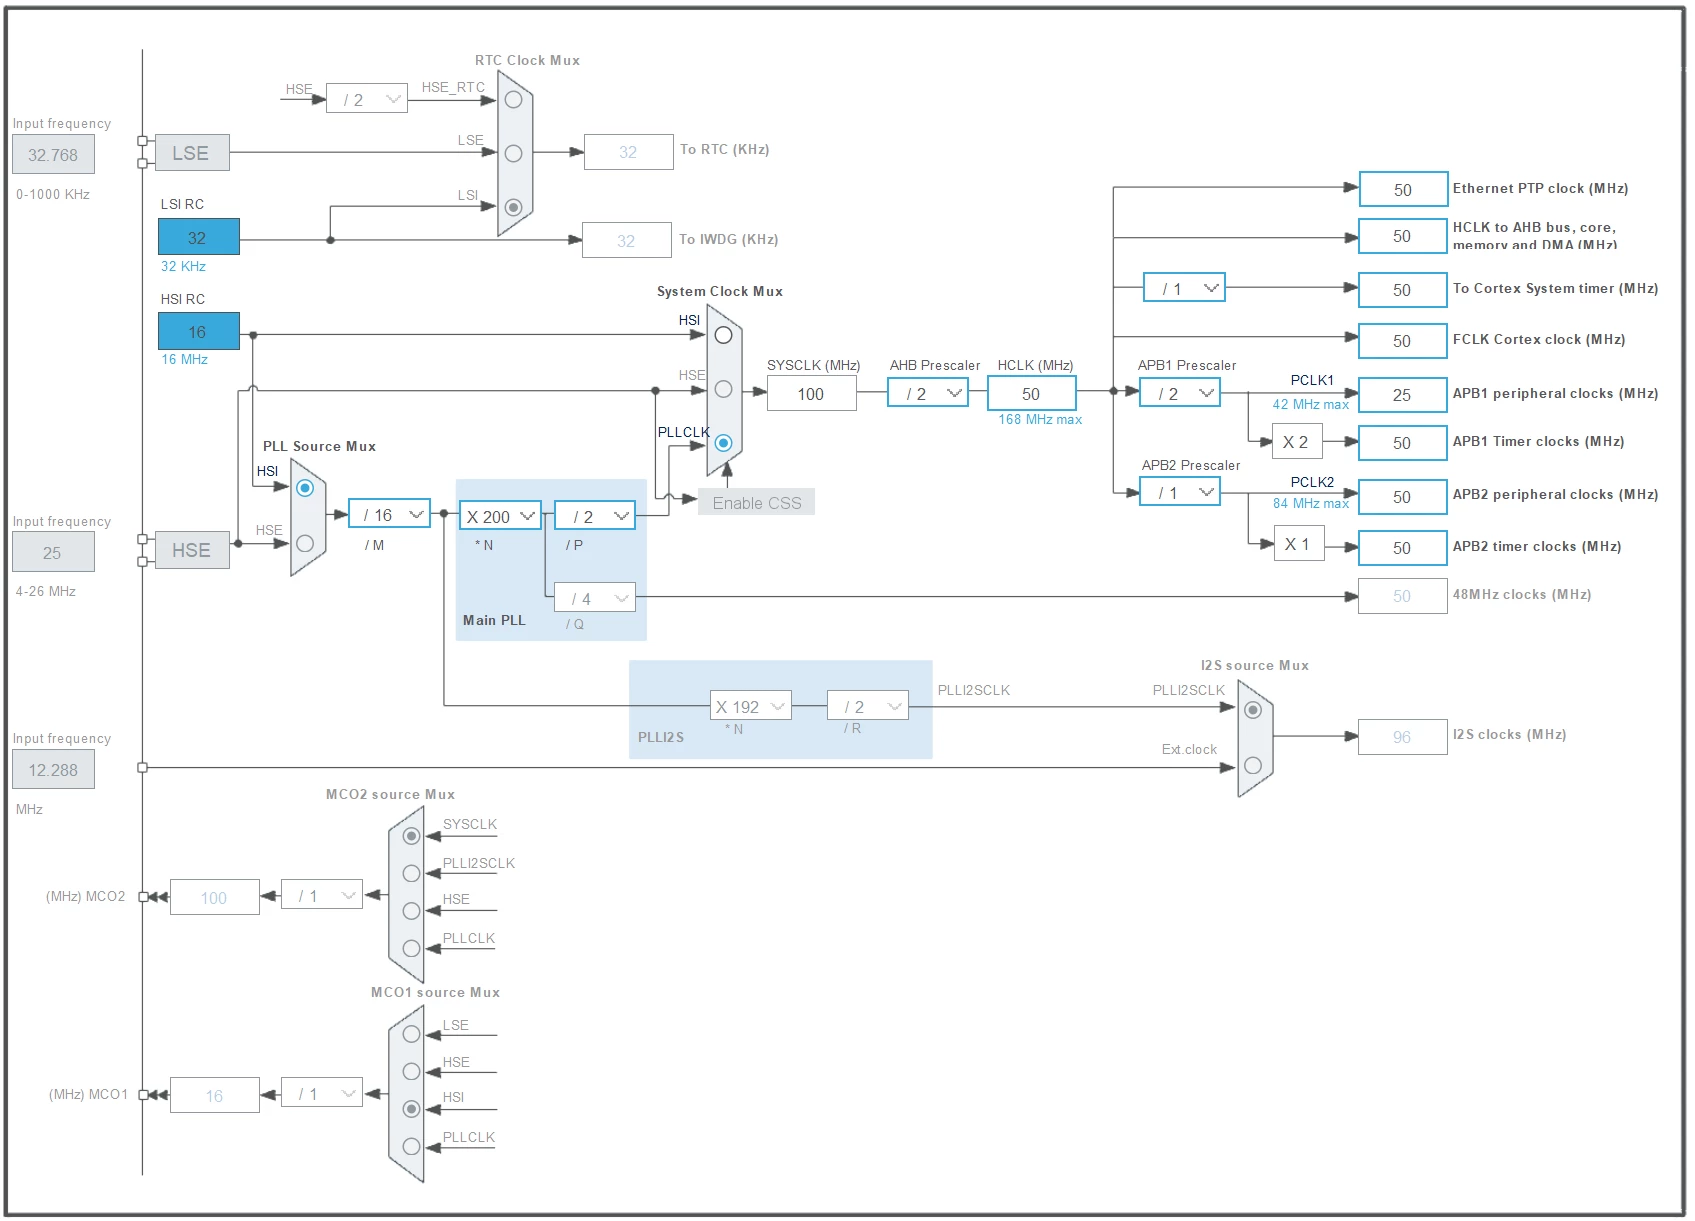The image size is (1695, 1221).
Task: Open PLLI2S /R divider dropdown
Action: [868, 706]
